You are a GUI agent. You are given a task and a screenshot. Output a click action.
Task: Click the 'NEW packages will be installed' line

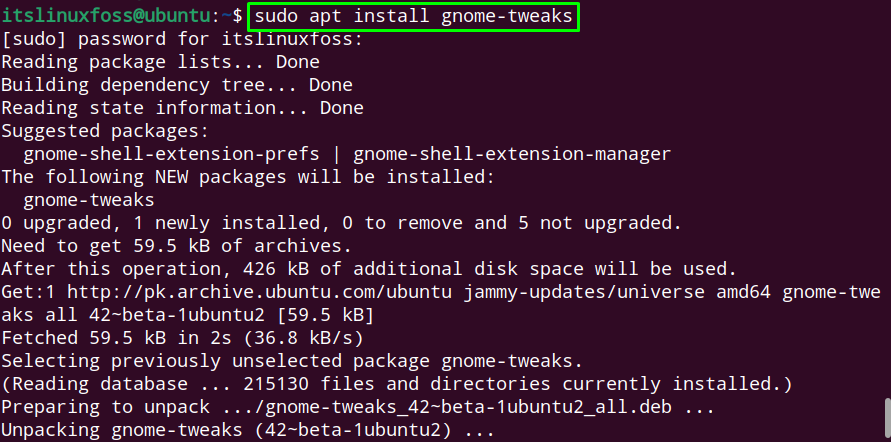248,177
